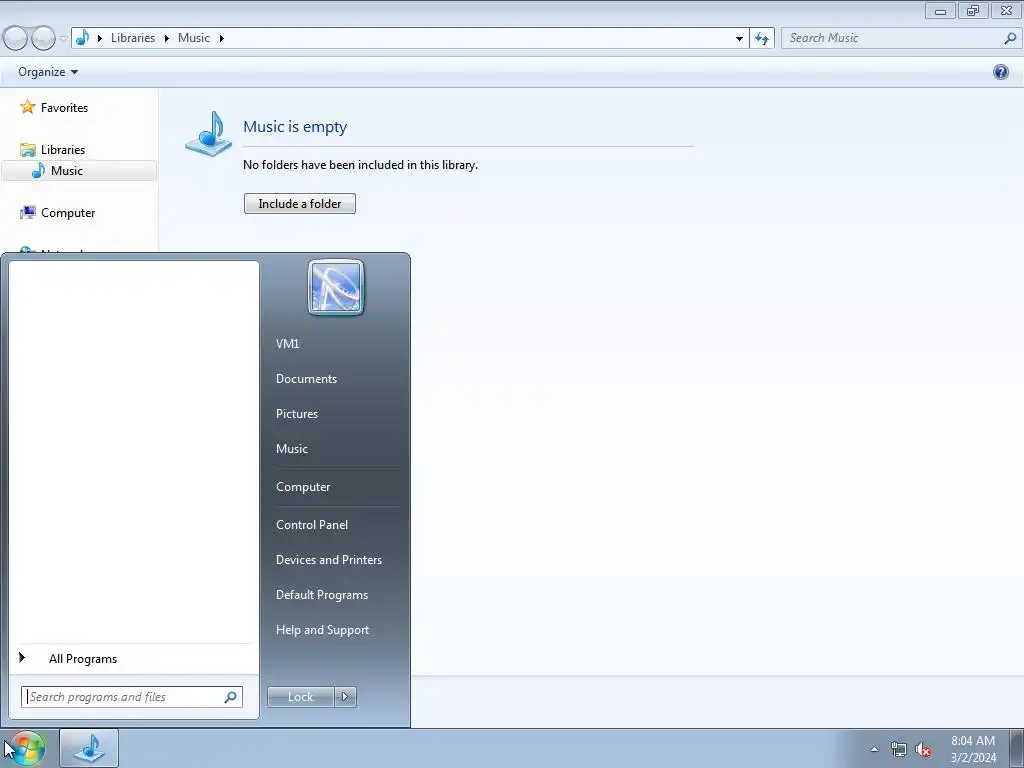
Task: Open Explorer Help with the question mark
Action: click(1000, 72)
